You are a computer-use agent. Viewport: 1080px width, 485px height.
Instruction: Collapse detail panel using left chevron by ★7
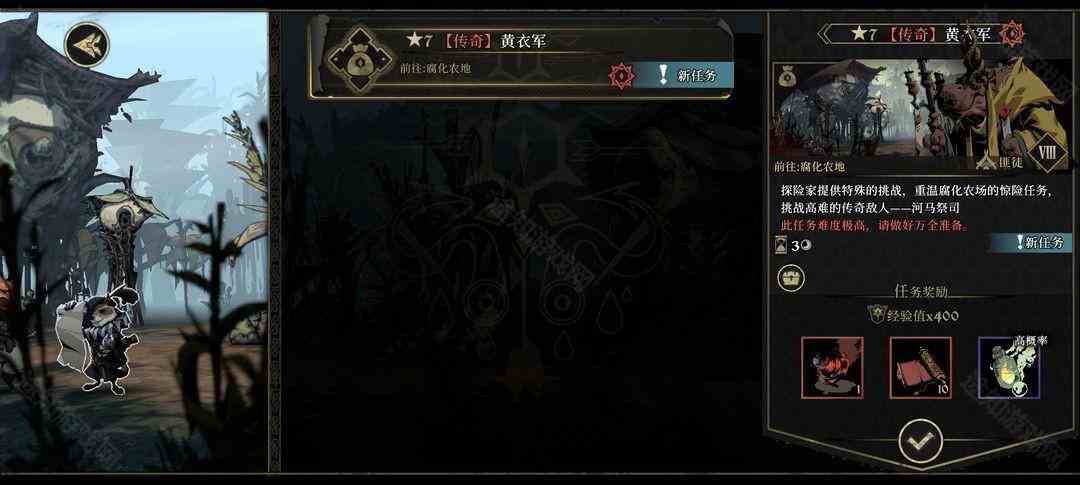(822, 34)
